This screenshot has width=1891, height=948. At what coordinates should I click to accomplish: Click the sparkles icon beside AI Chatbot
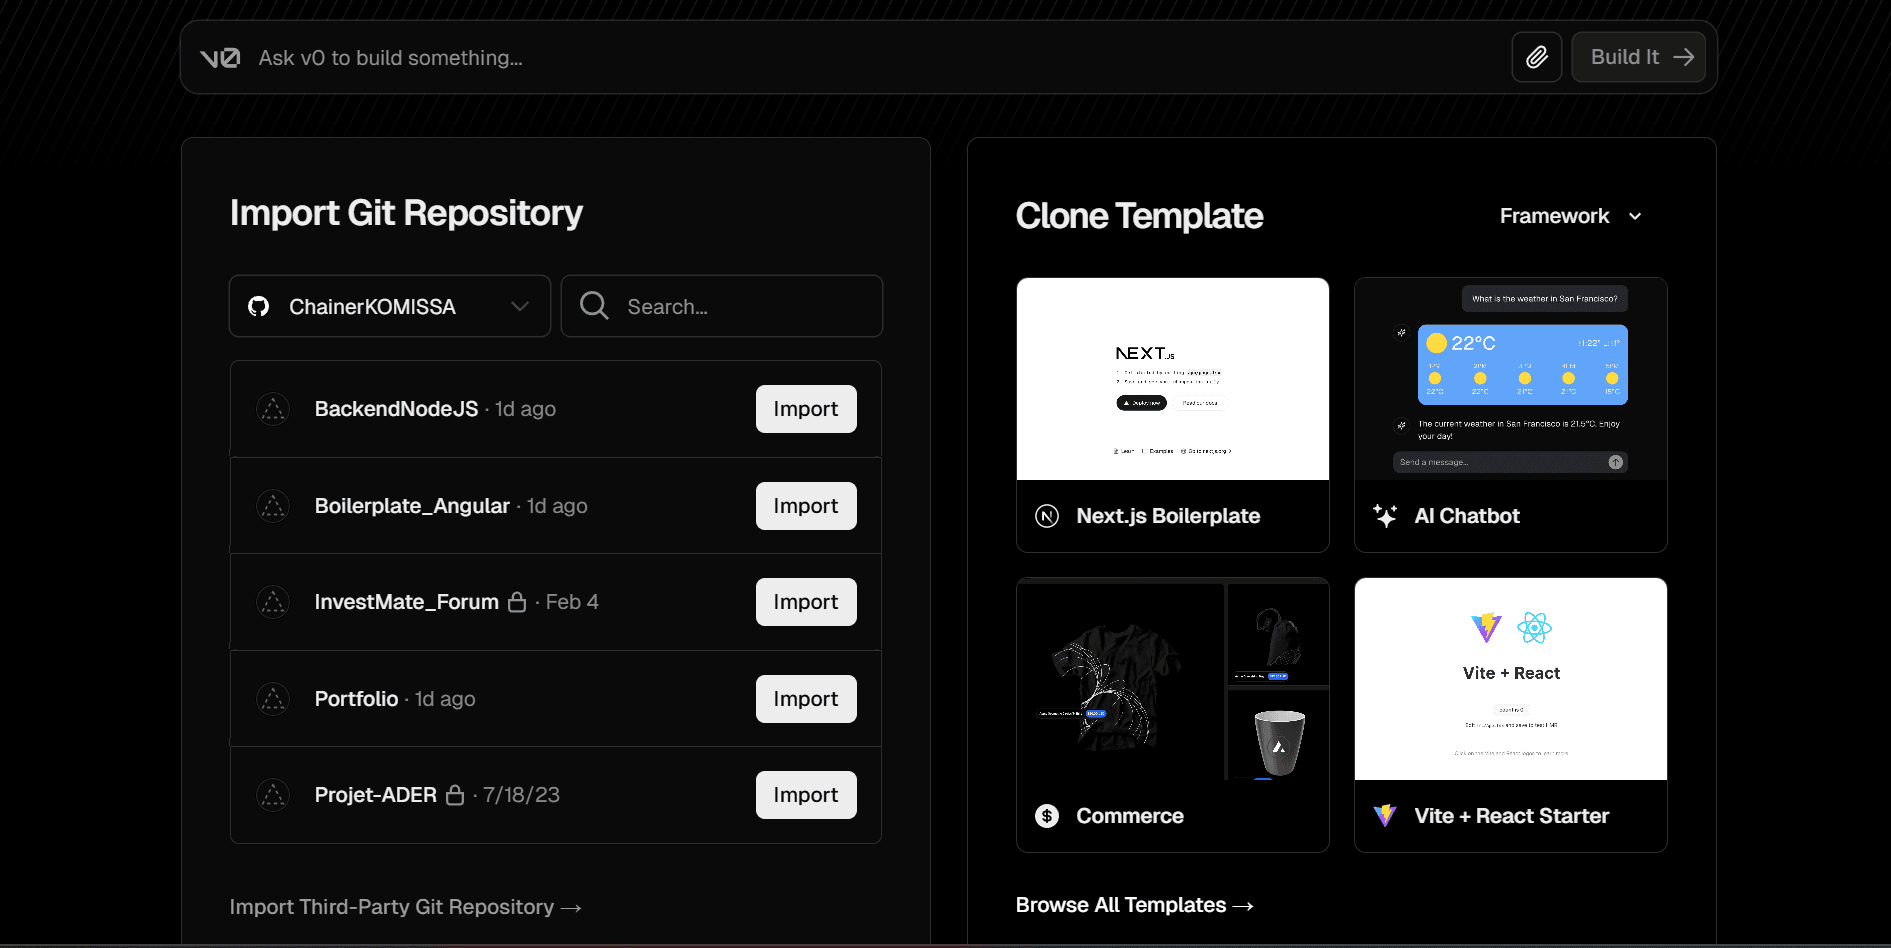(1386, 515)
